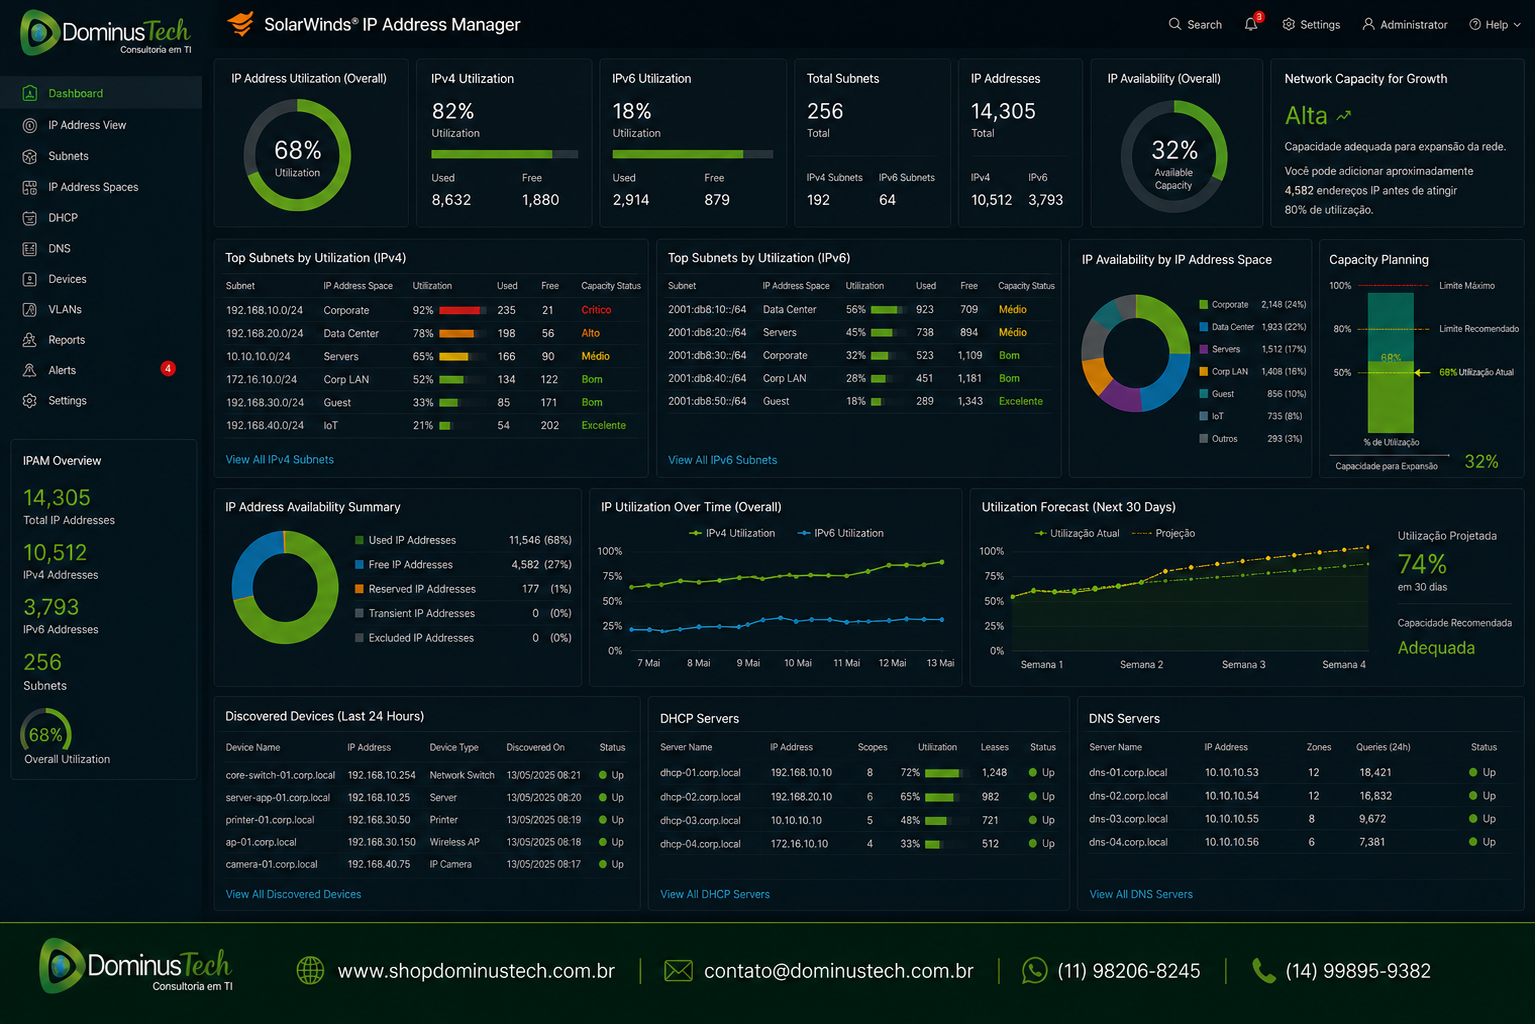Click the footer phone handset icon

[1264, 970]
